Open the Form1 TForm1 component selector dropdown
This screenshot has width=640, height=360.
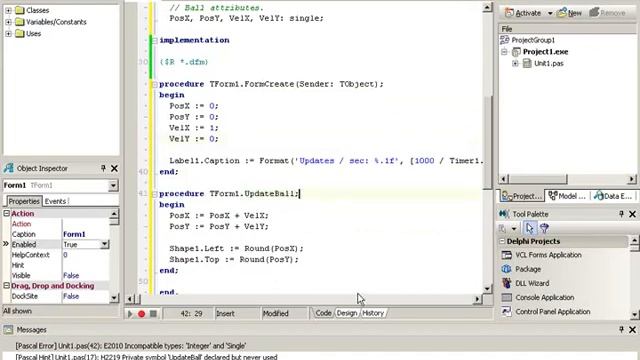coord(113,186)
